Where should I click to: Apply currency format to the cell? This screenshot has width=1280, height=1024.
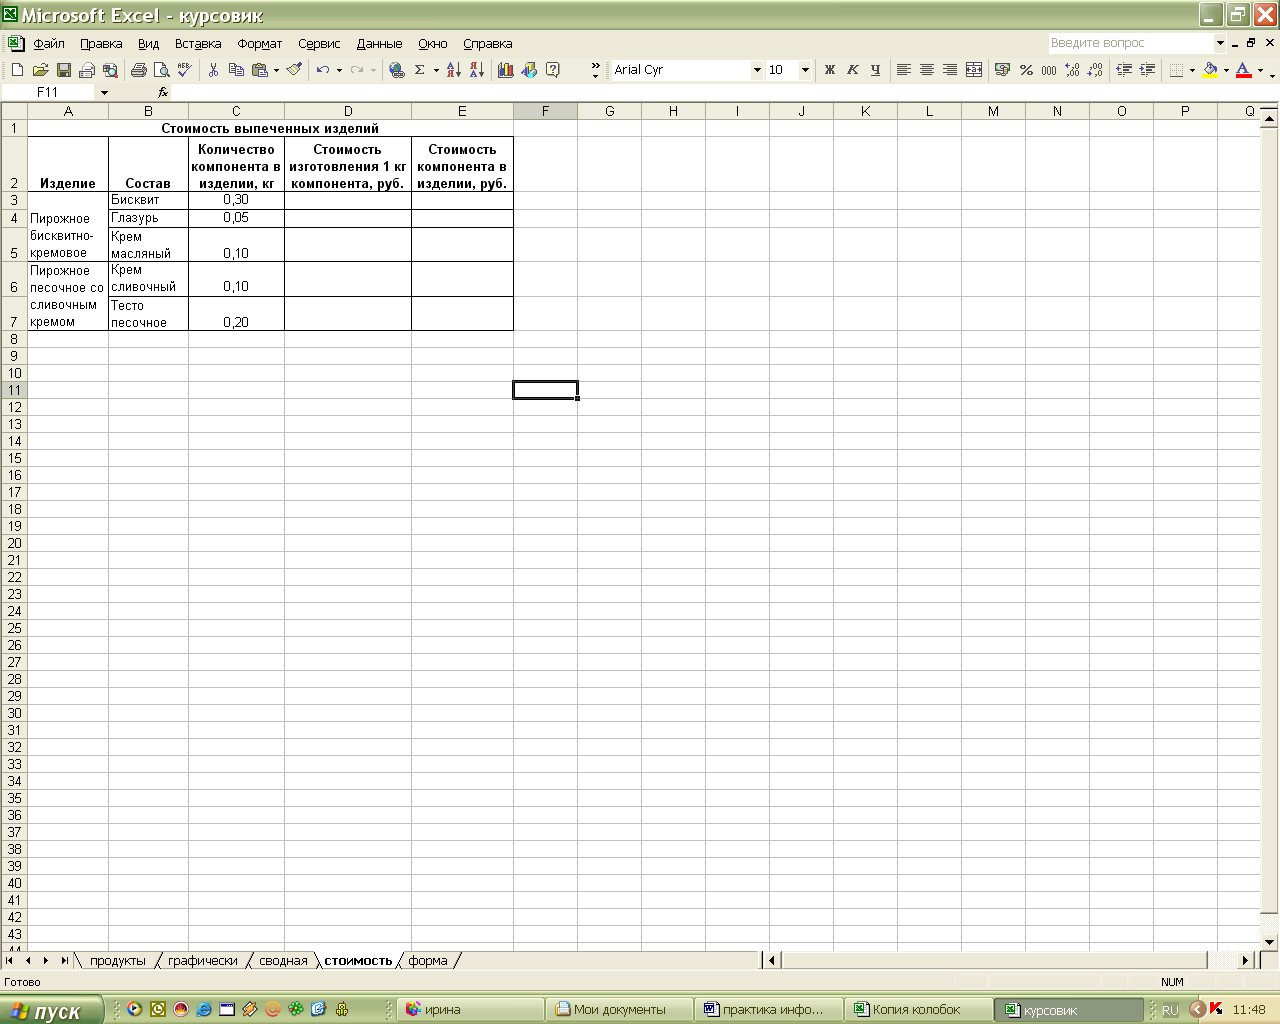(x=1002, y=70)
